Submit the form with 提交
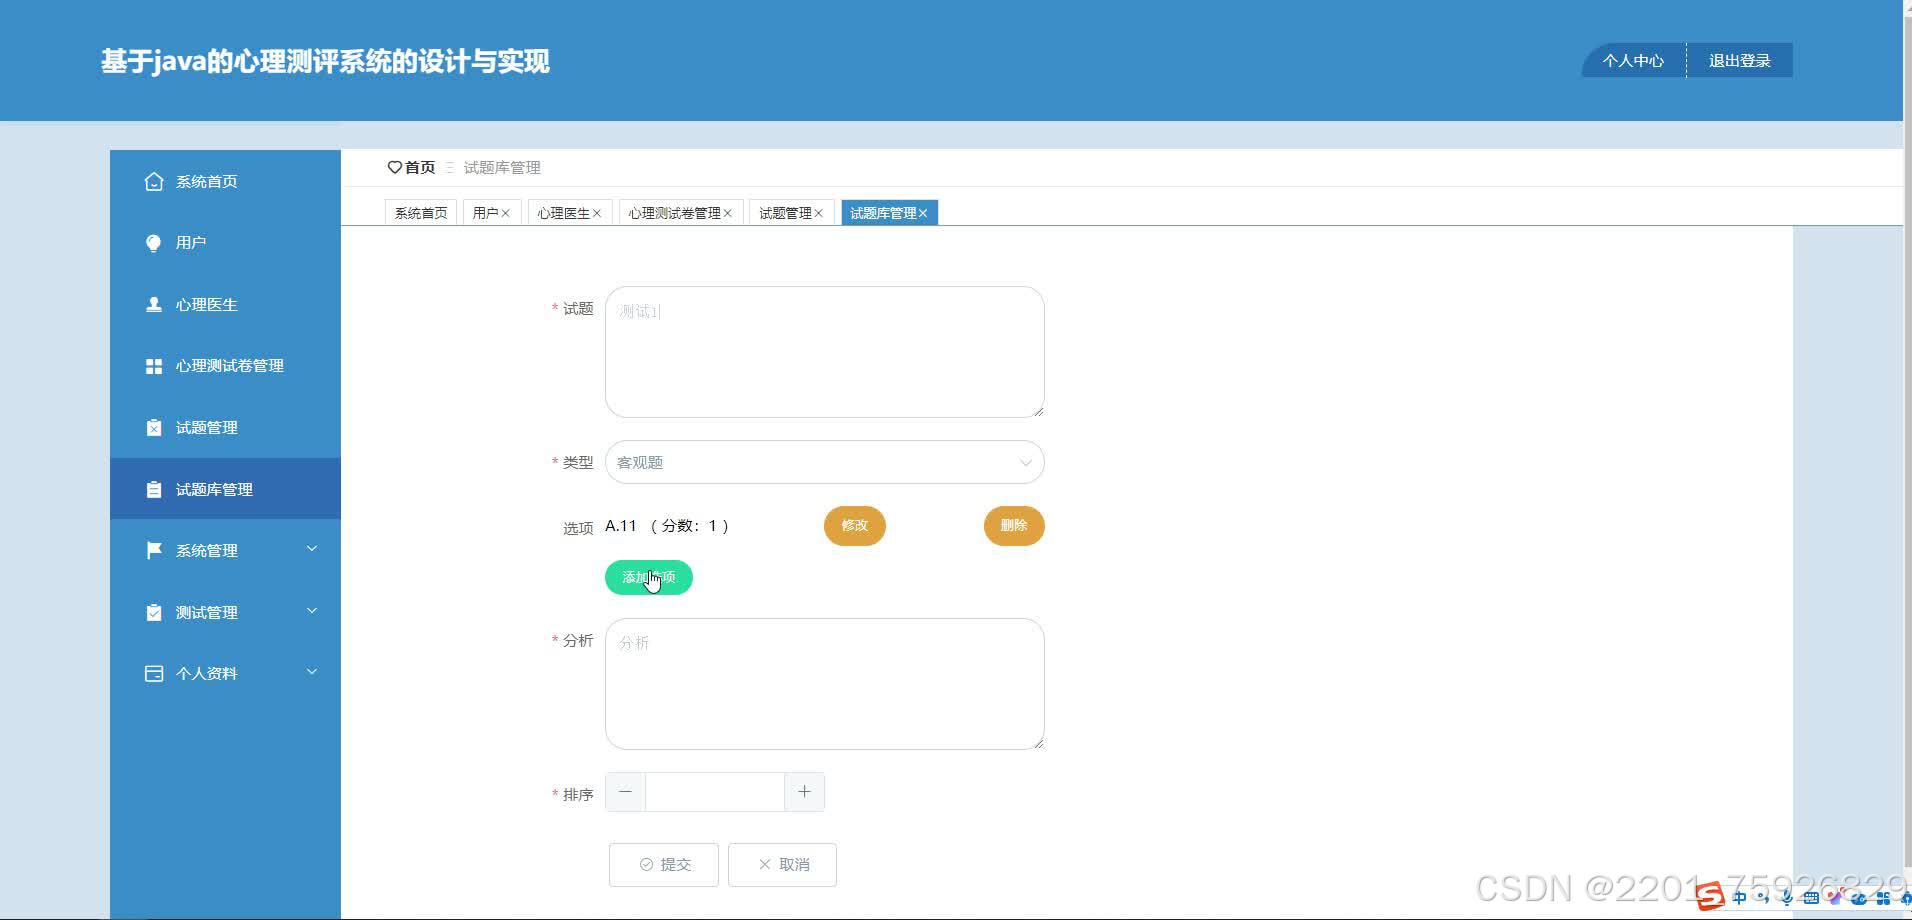Viewport: 1912px width, 920px height. 664,864
